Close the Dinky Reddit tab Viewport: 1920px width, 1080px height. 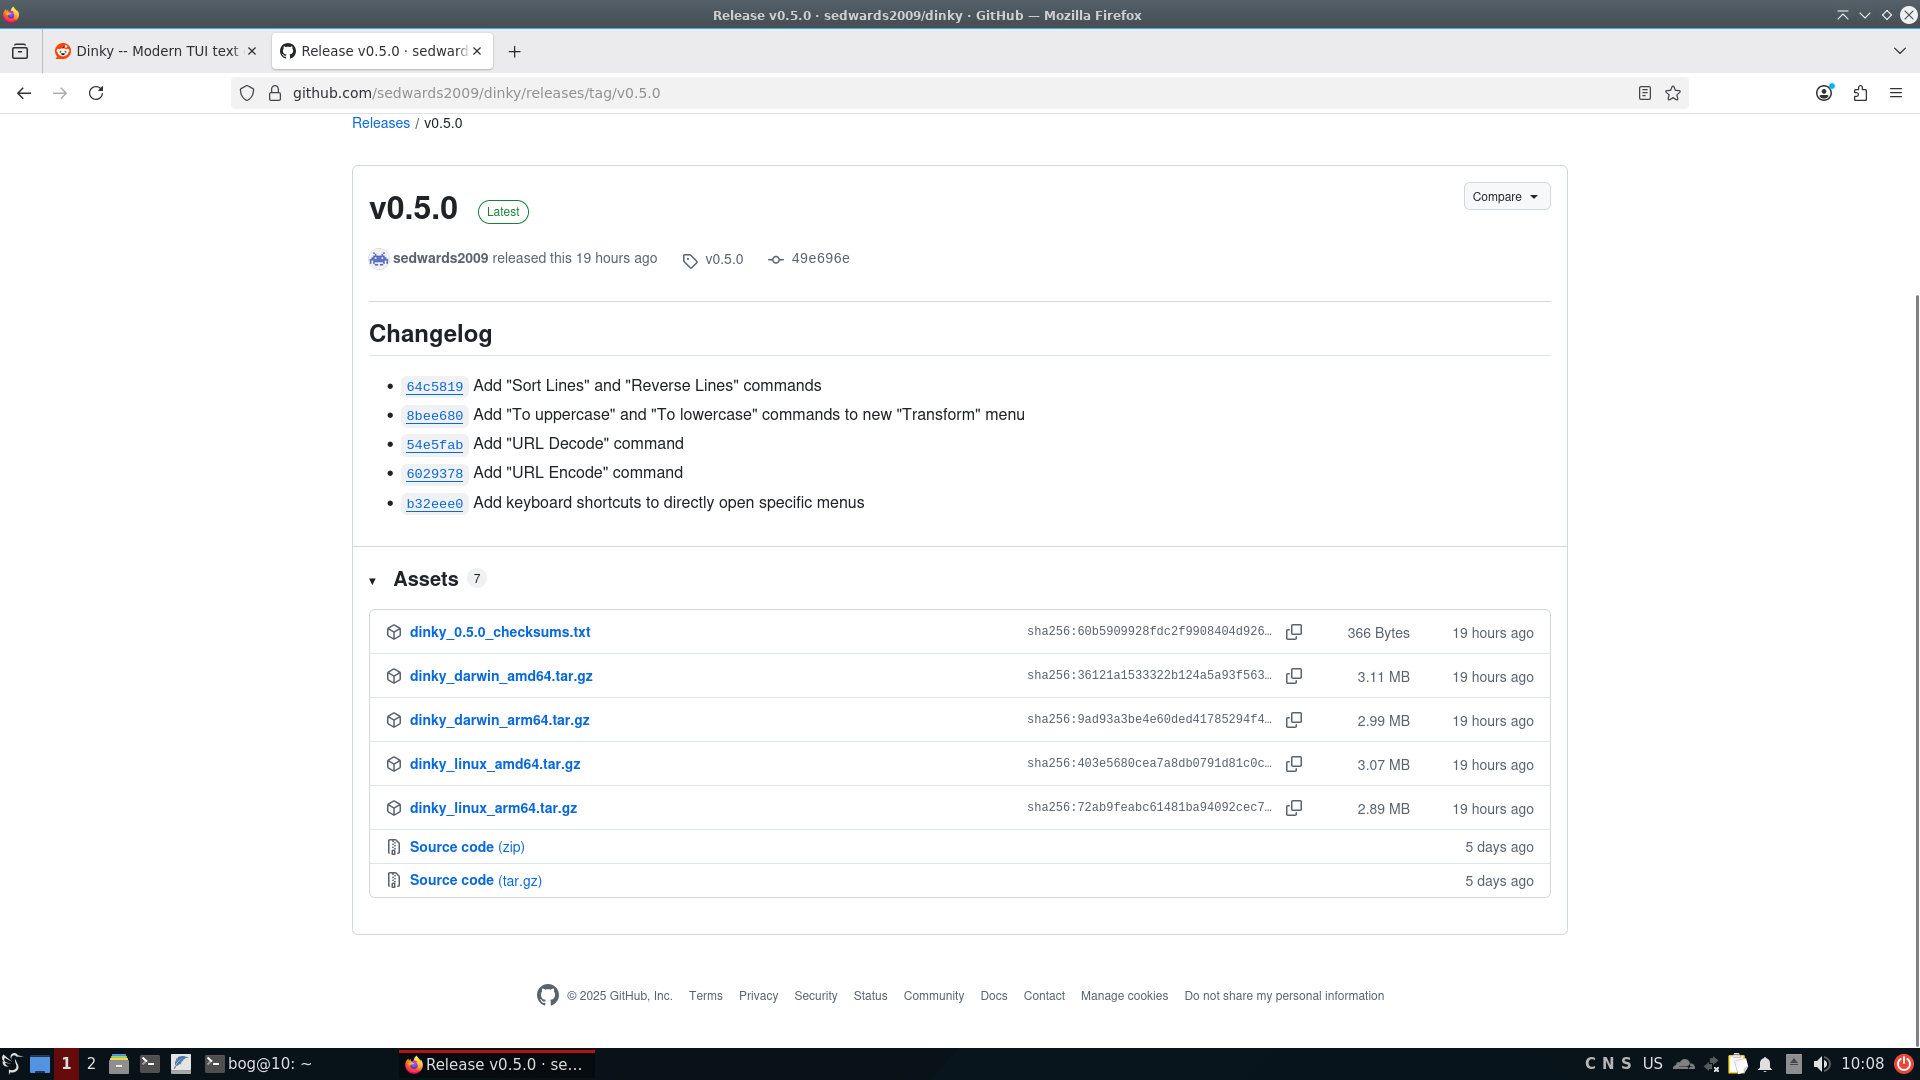252,51
